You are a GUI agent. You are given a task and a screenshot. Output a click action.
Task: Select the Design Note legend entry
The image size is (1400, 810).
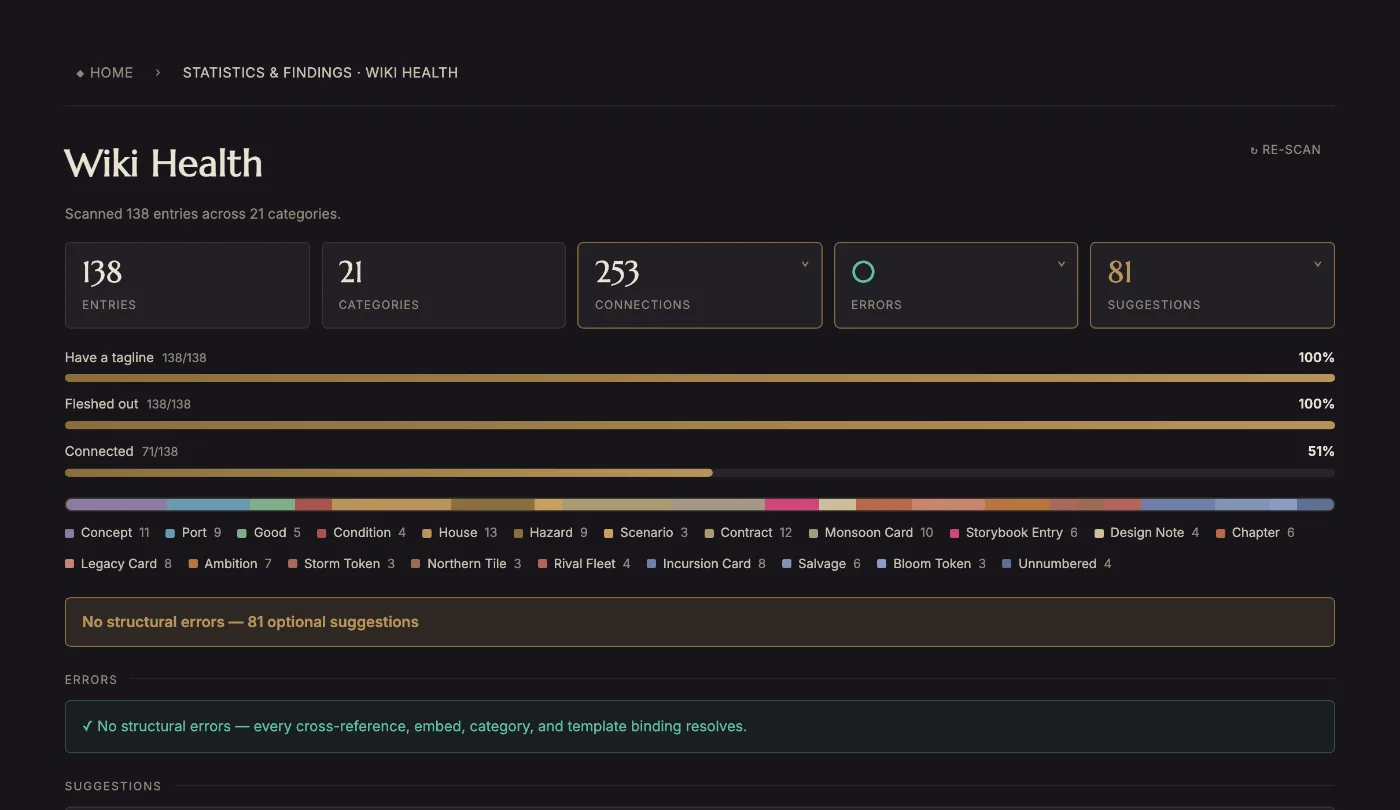pos(1147,533)
